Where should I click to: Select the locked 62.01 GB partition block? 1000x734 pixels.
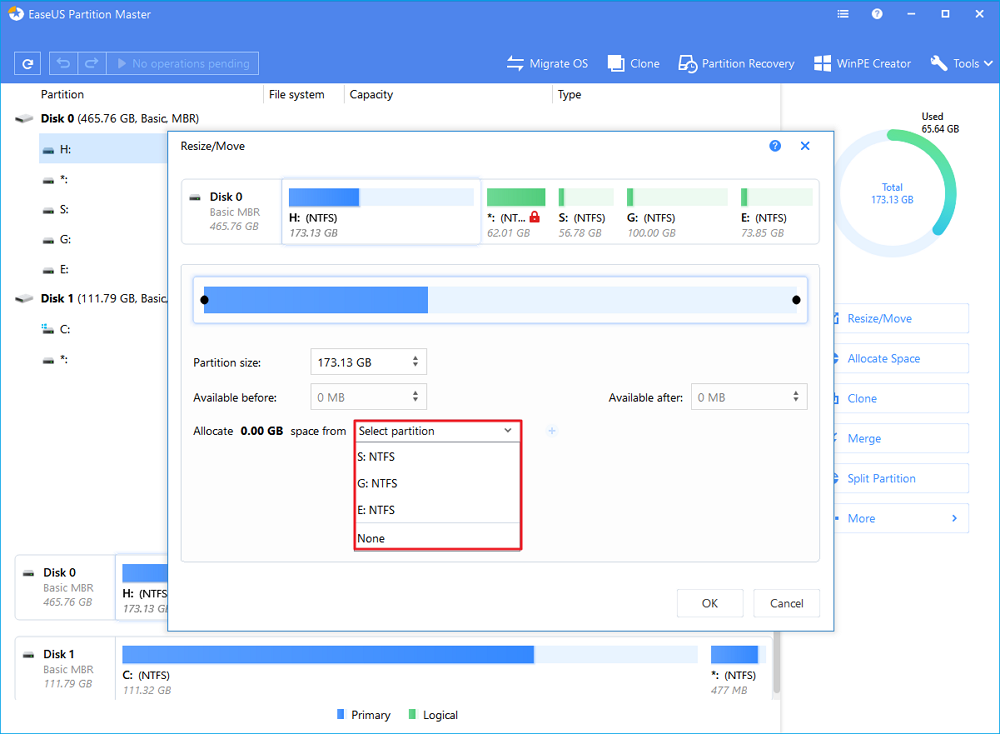515,212
